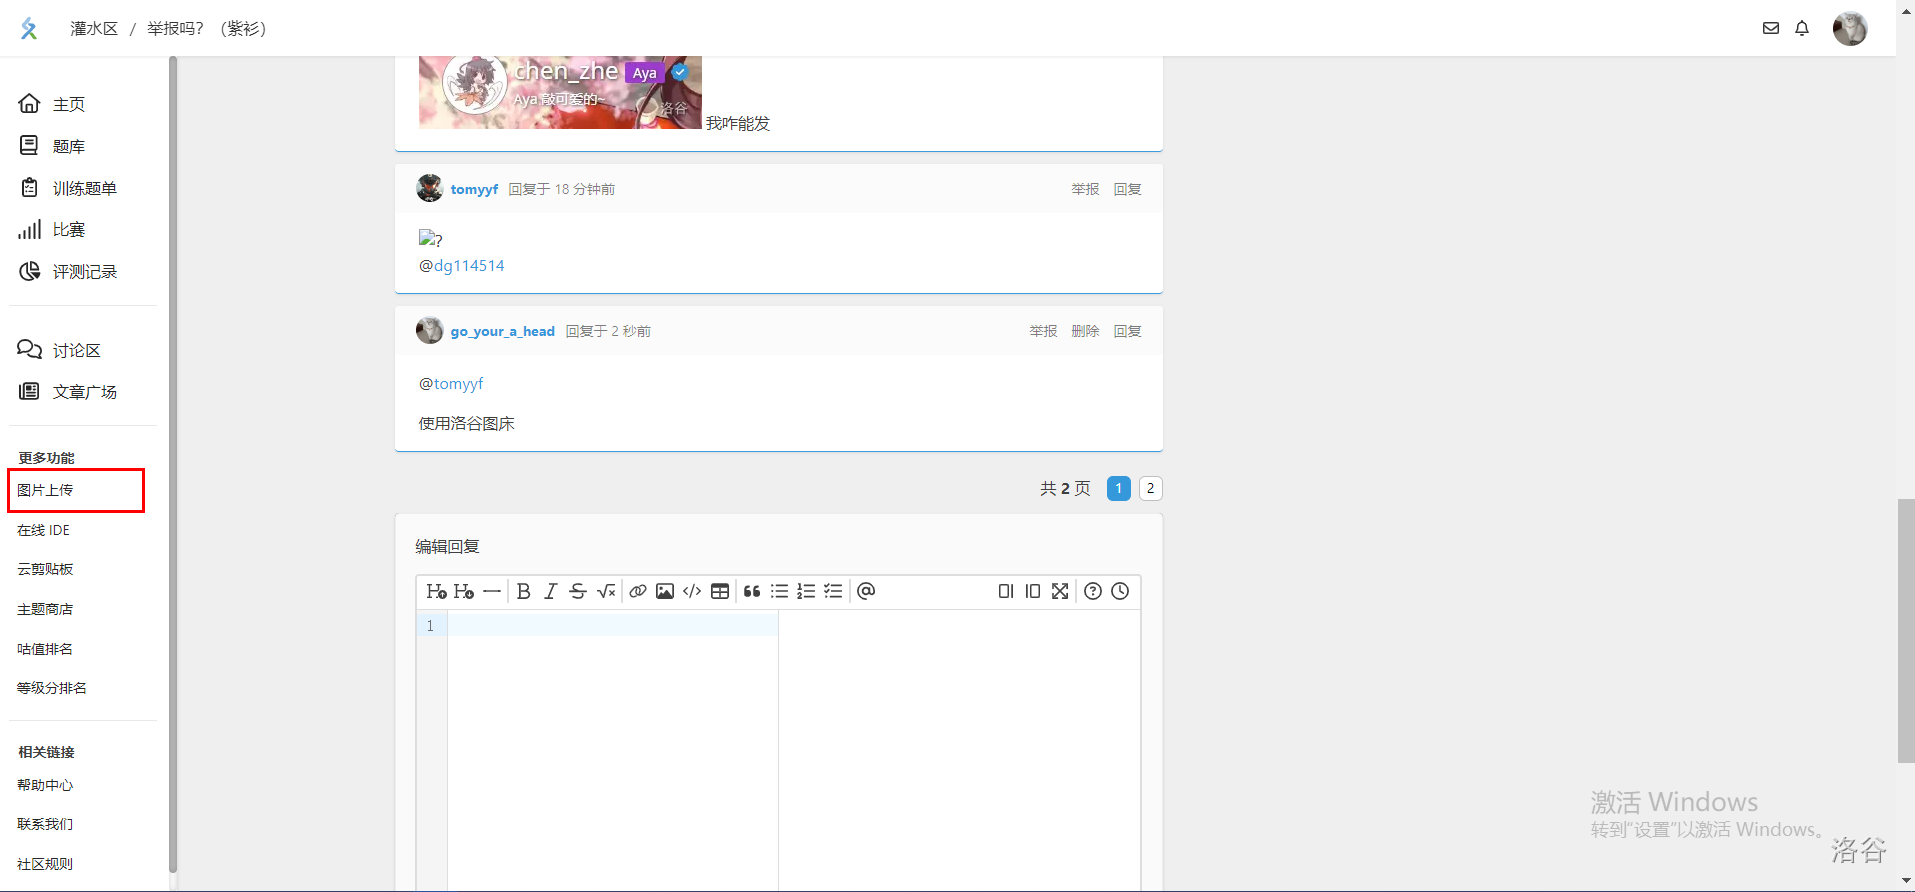Open the user avatar menu at top right

1849,28
